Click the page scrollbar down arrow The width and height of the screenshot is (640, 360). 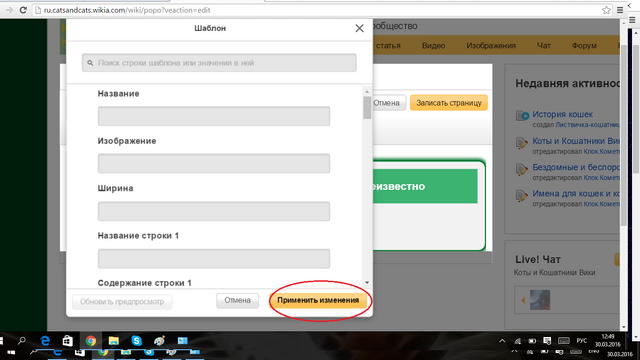(x=623, y=327)
